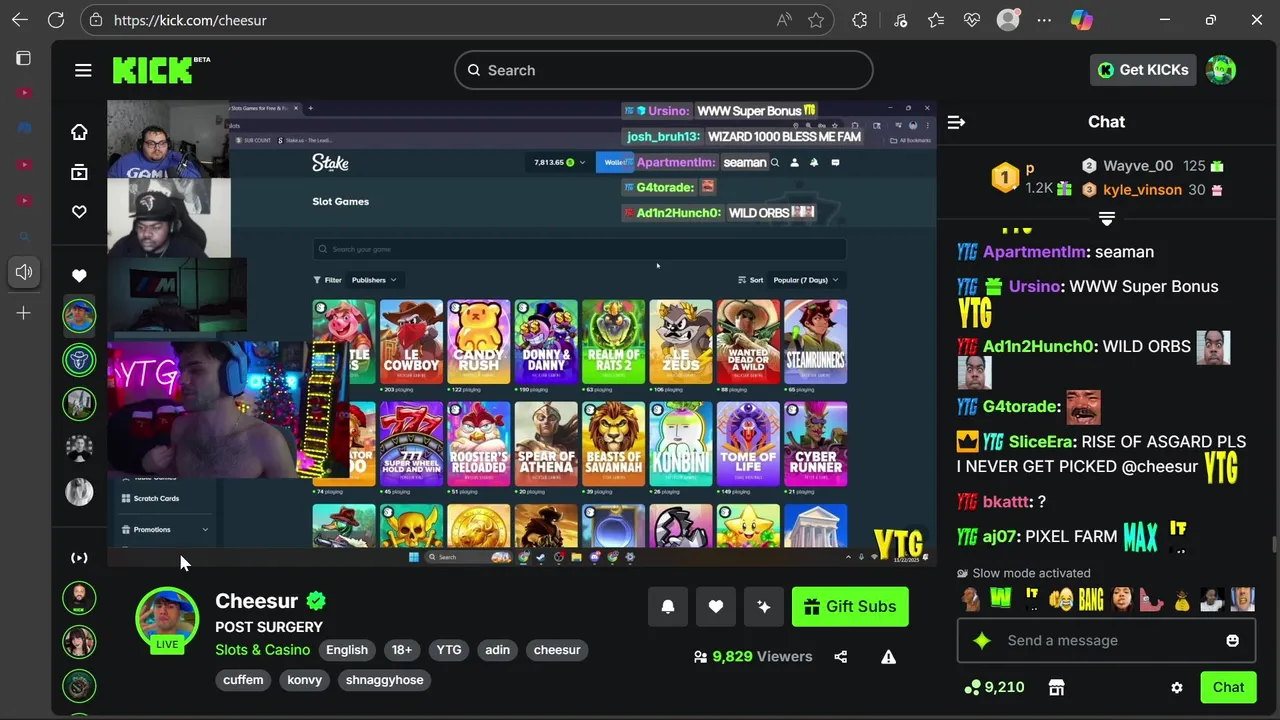Select the cuffem tag

click(243, 680)
